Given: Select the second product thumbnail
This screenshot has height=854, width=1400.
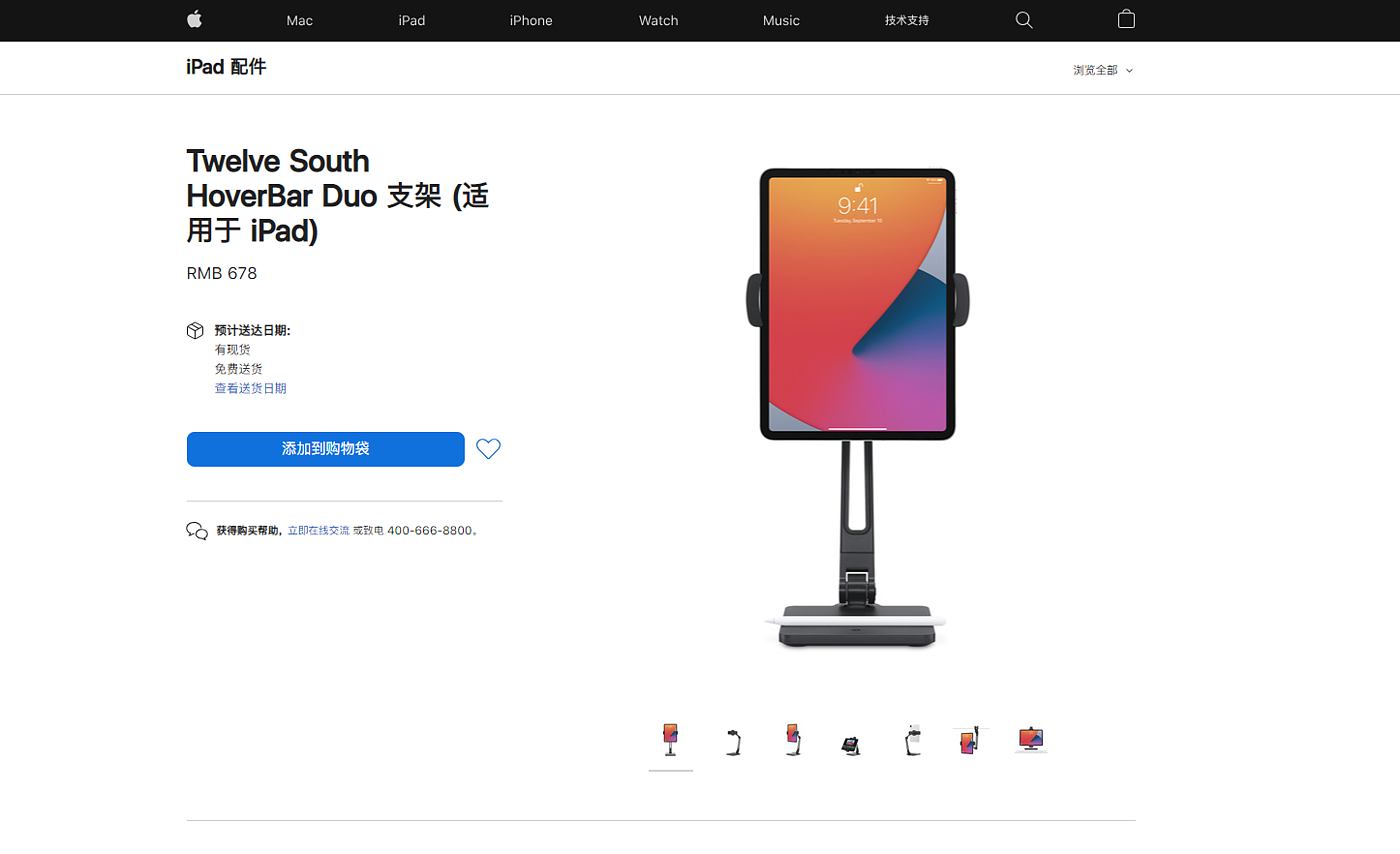Looking at the screenshot, I should (732, 741).
